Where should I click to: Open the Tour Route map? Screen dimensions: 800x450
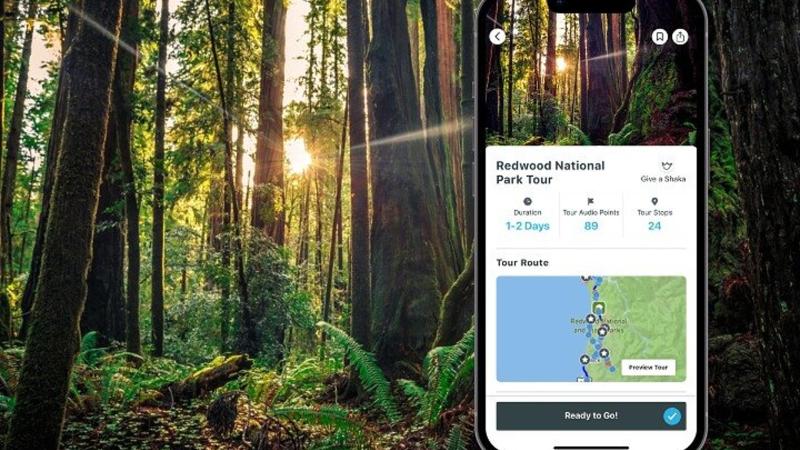pos(591,329)
